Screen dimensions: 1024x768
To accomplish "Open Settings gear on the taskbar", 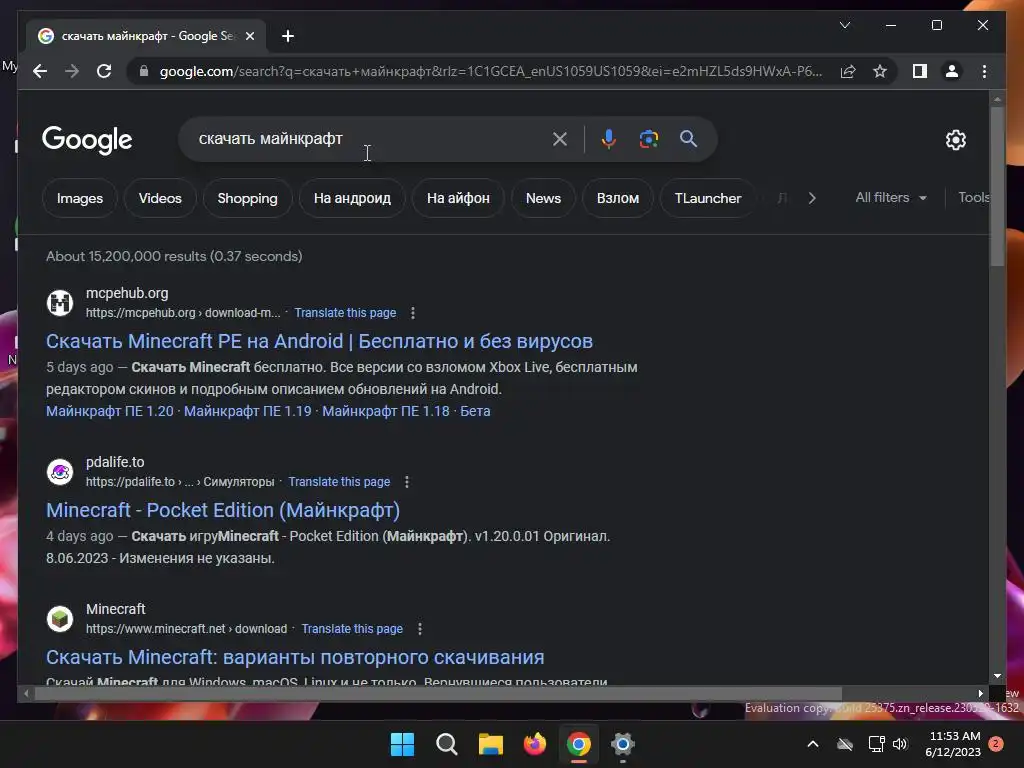I will (x=622, y=744).
